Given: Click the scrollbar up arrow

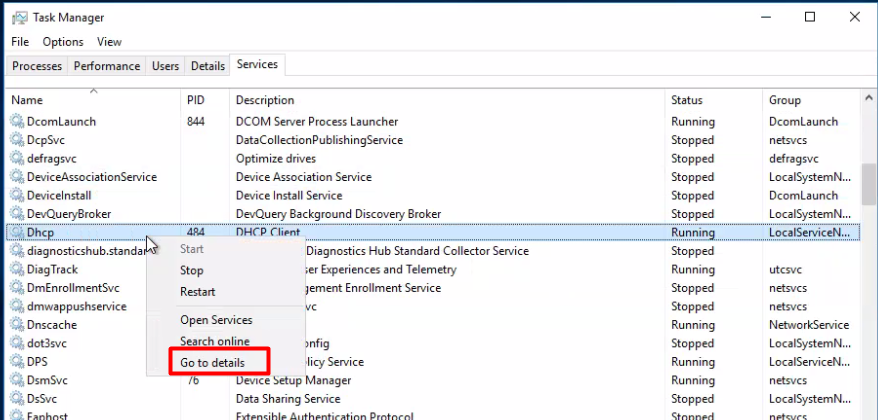Looking at the screenshot, I should [869, 98].
